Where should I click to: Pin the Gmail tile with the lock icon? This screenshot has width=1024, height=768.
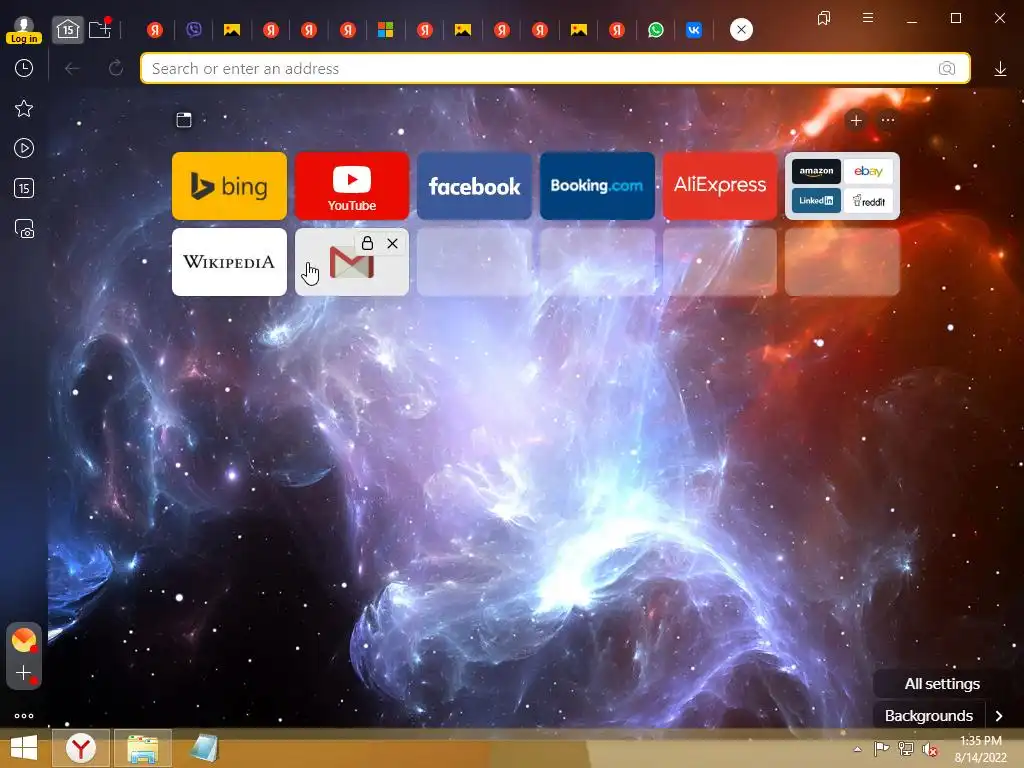point(367,244)
